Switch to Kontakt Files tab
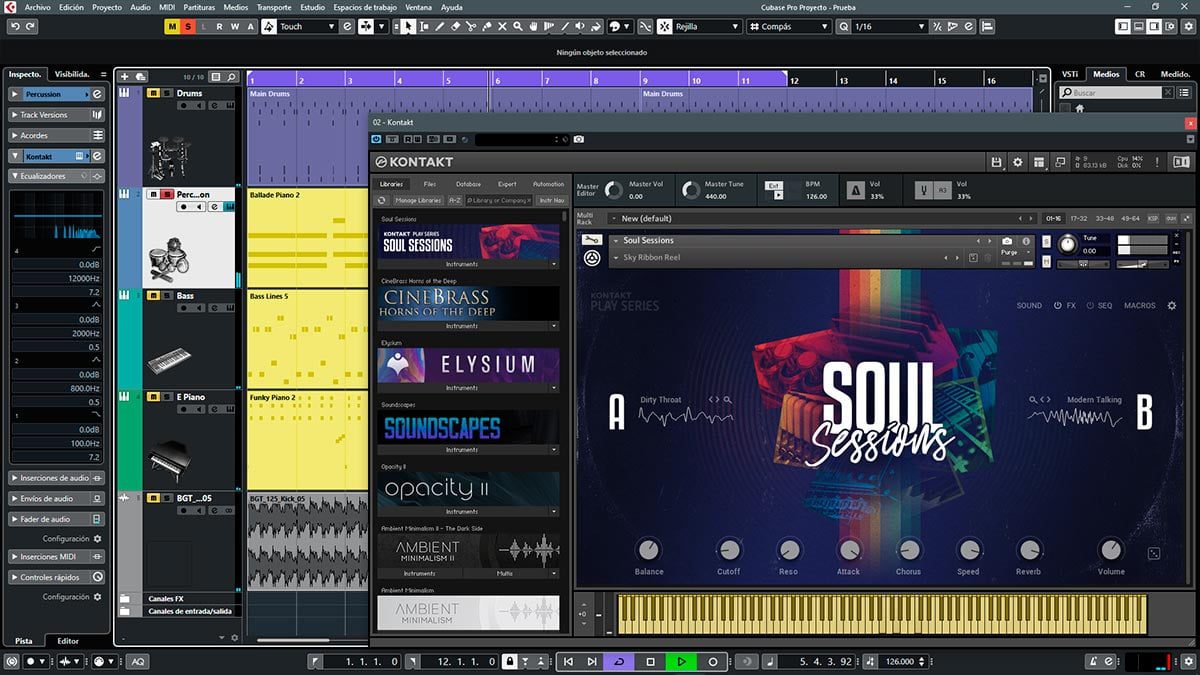Viewport: 1200px width, 675px height. 429,184
